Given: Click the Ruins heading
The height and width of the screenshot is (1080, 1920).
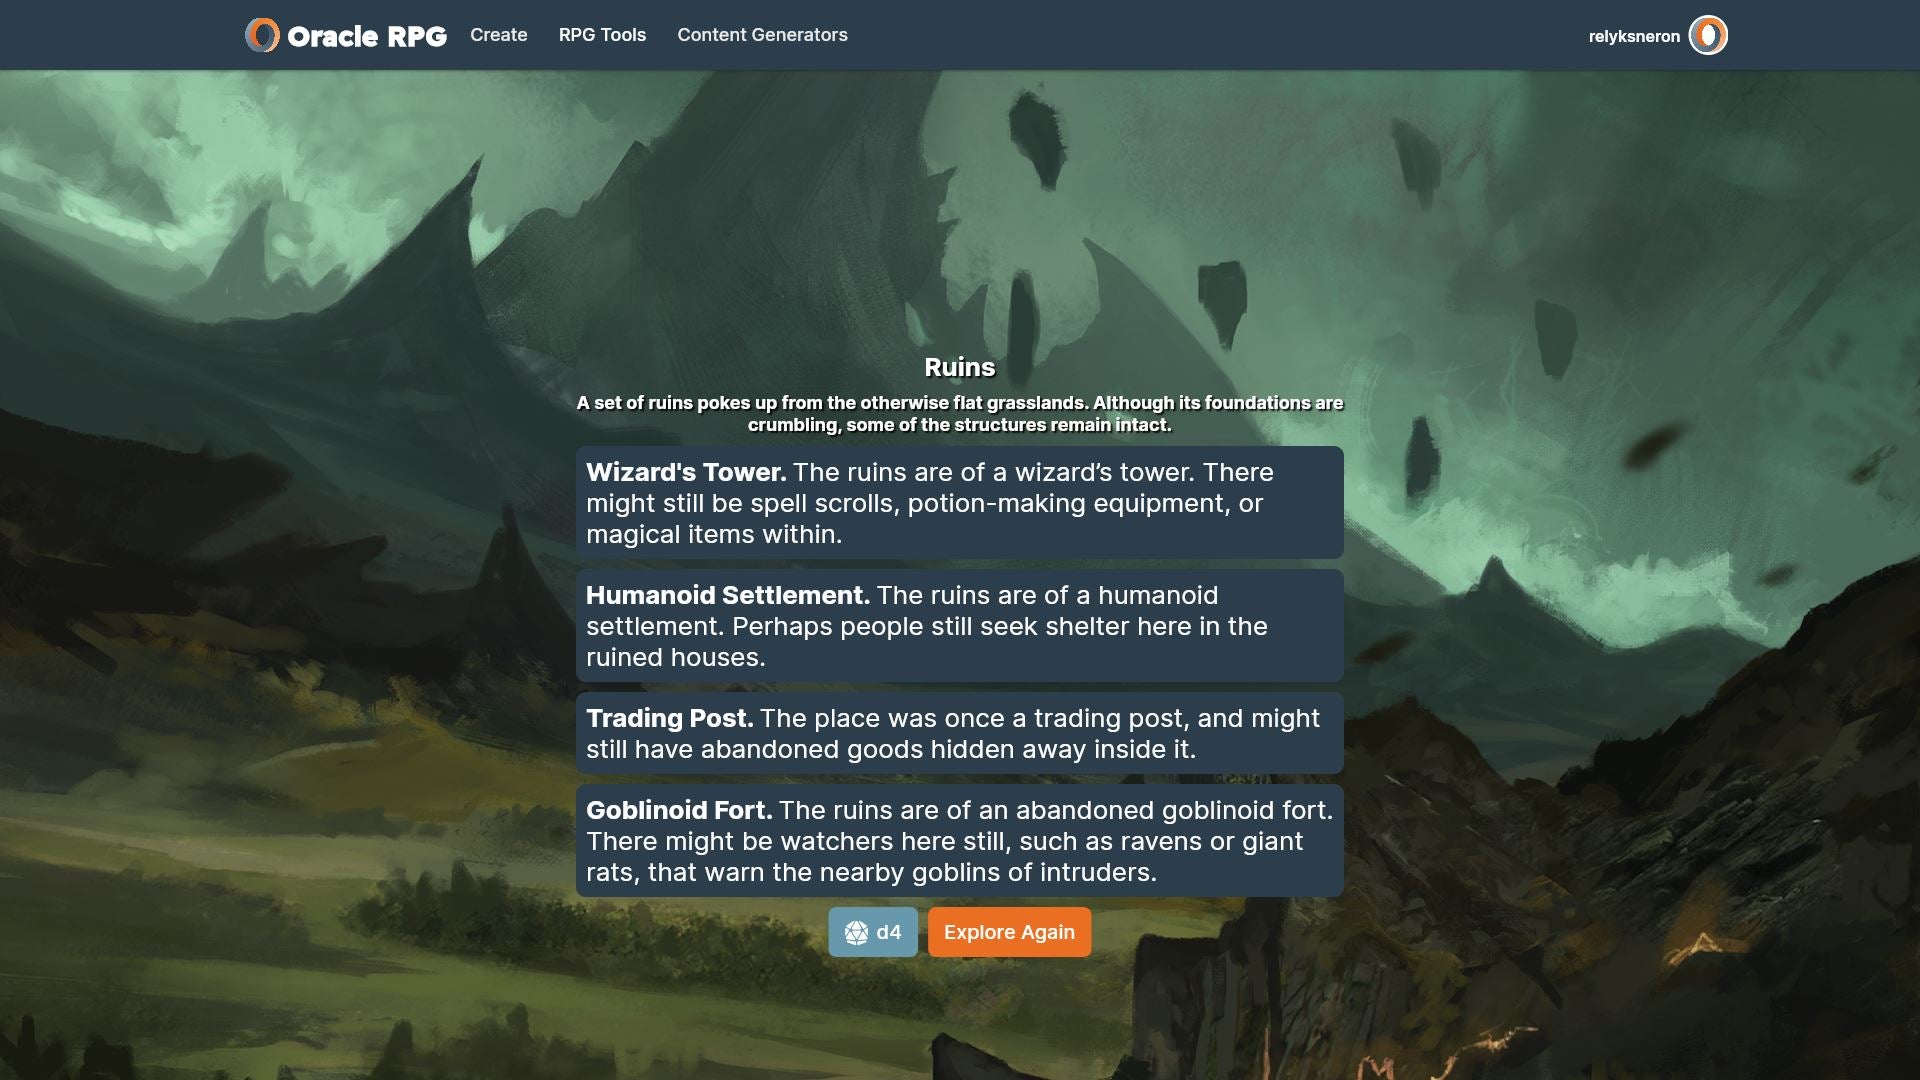Looking at the screenshot, I should (x=960, y=367).
